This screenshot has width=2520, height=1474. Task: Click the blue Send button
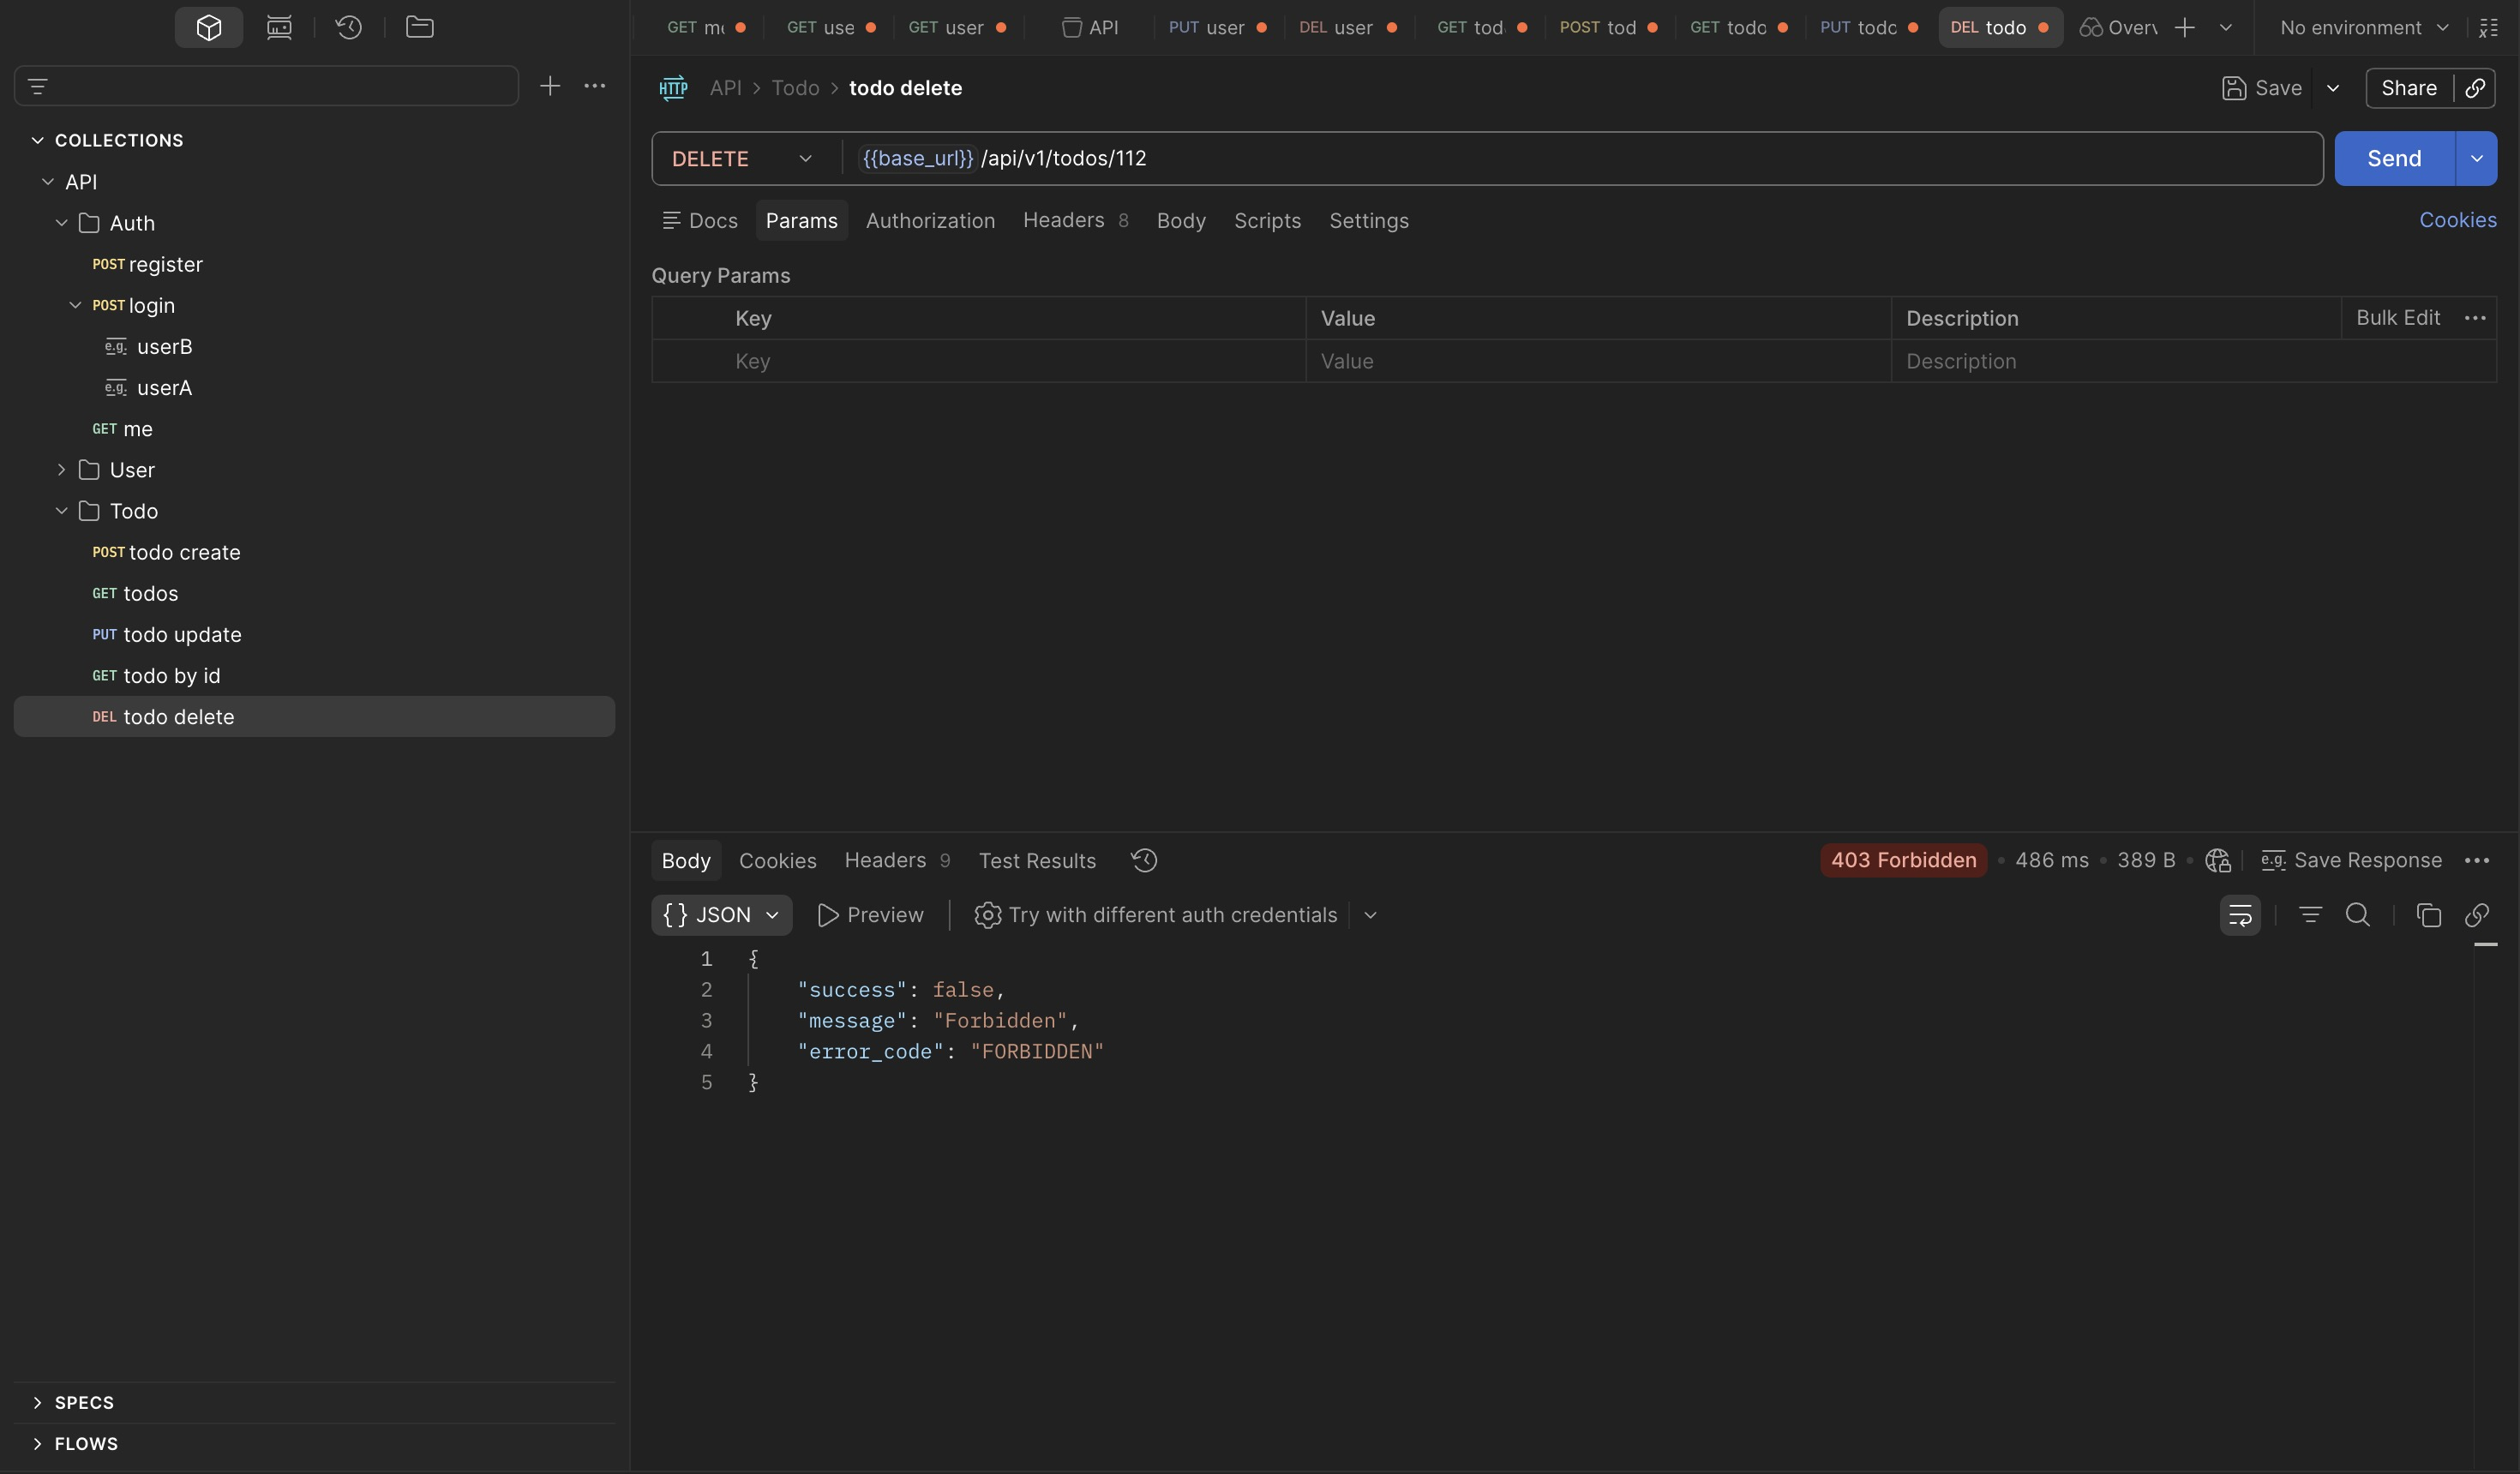[2394, 158]
